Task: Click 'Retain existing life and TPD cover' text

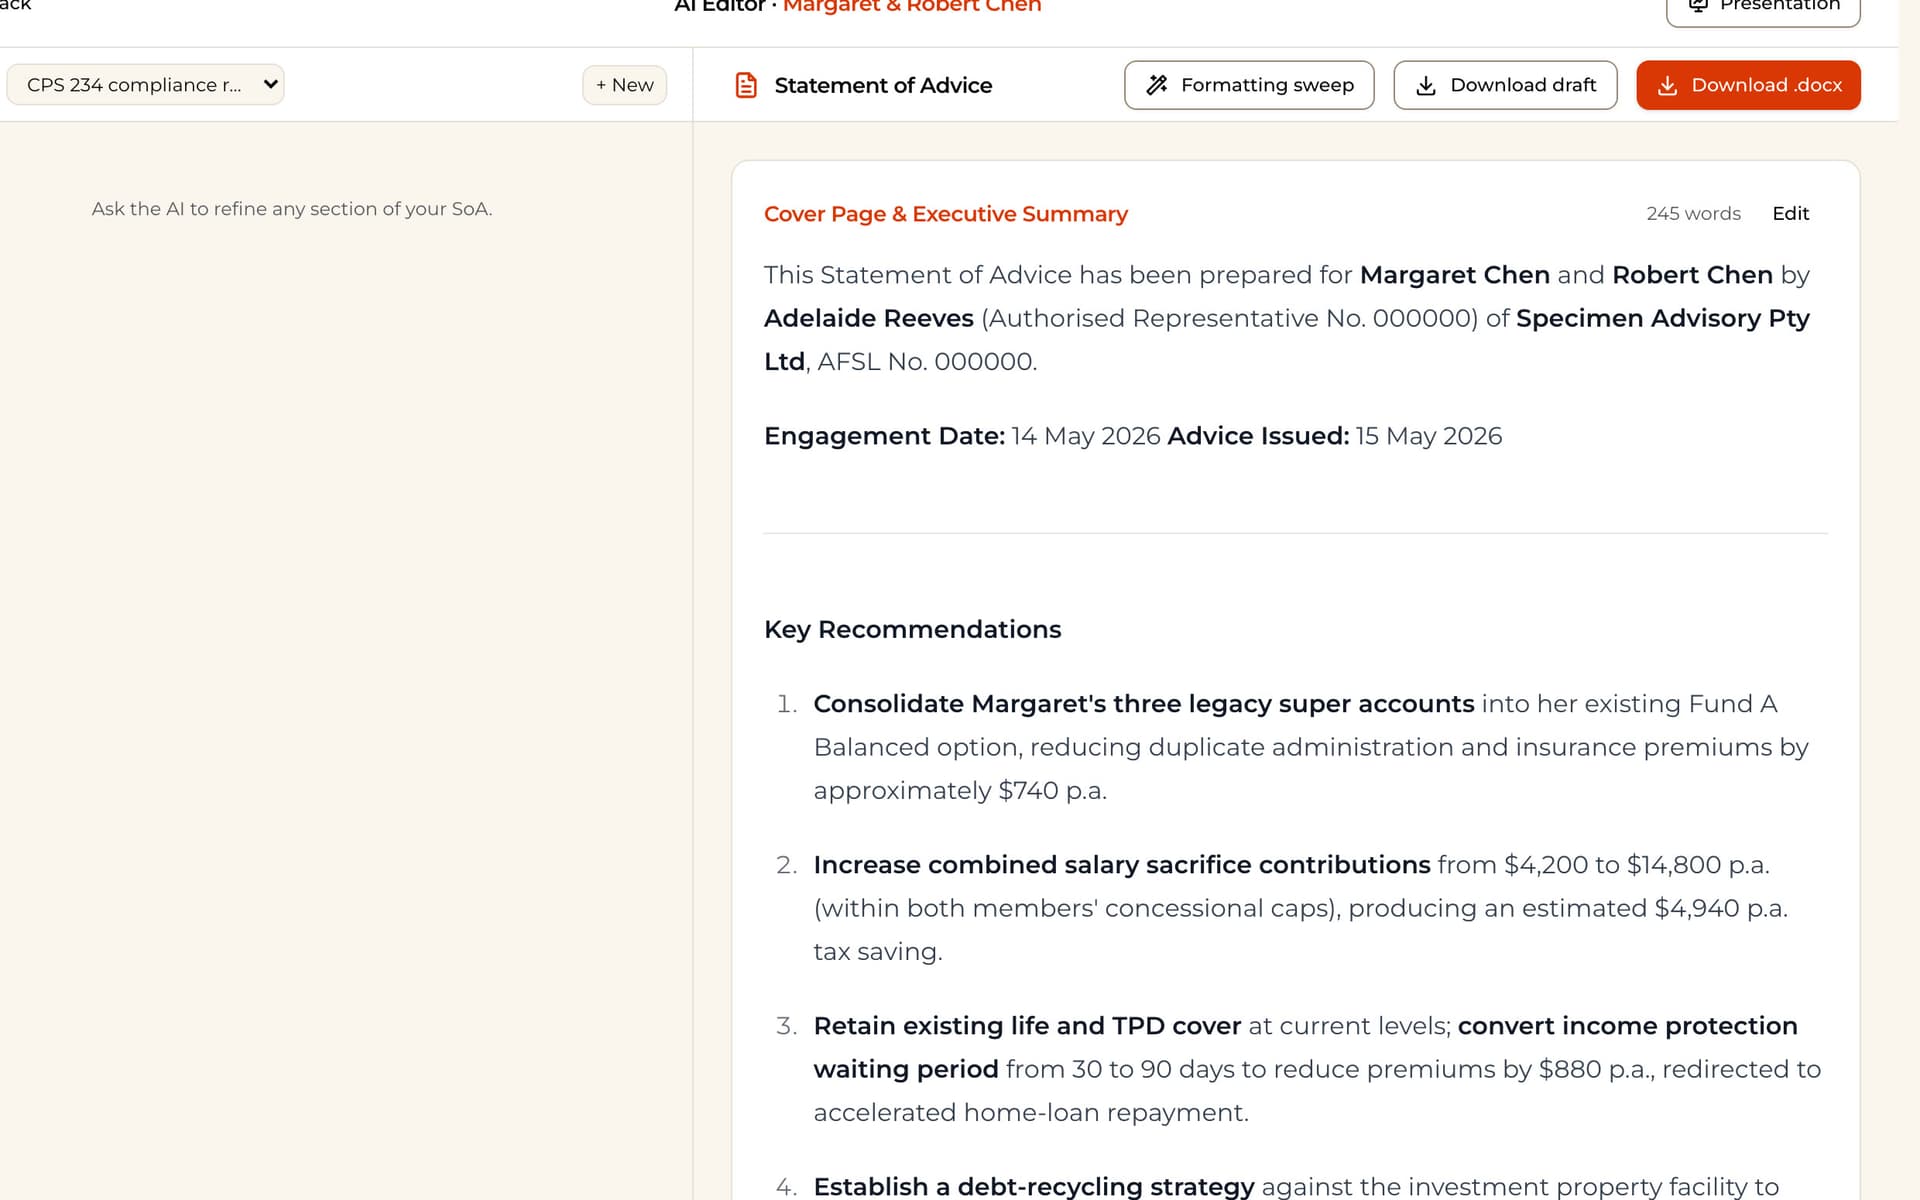Action: pos(1027,1026)
